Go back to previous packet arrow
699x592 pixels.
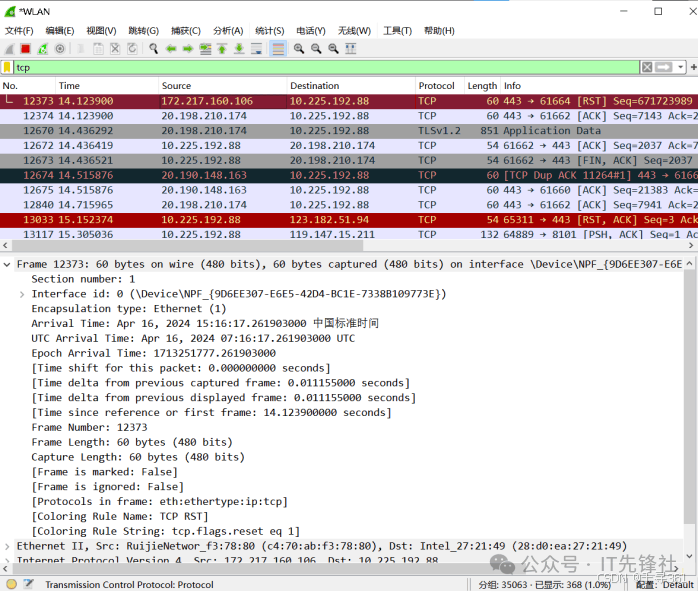tap(171, 48)
